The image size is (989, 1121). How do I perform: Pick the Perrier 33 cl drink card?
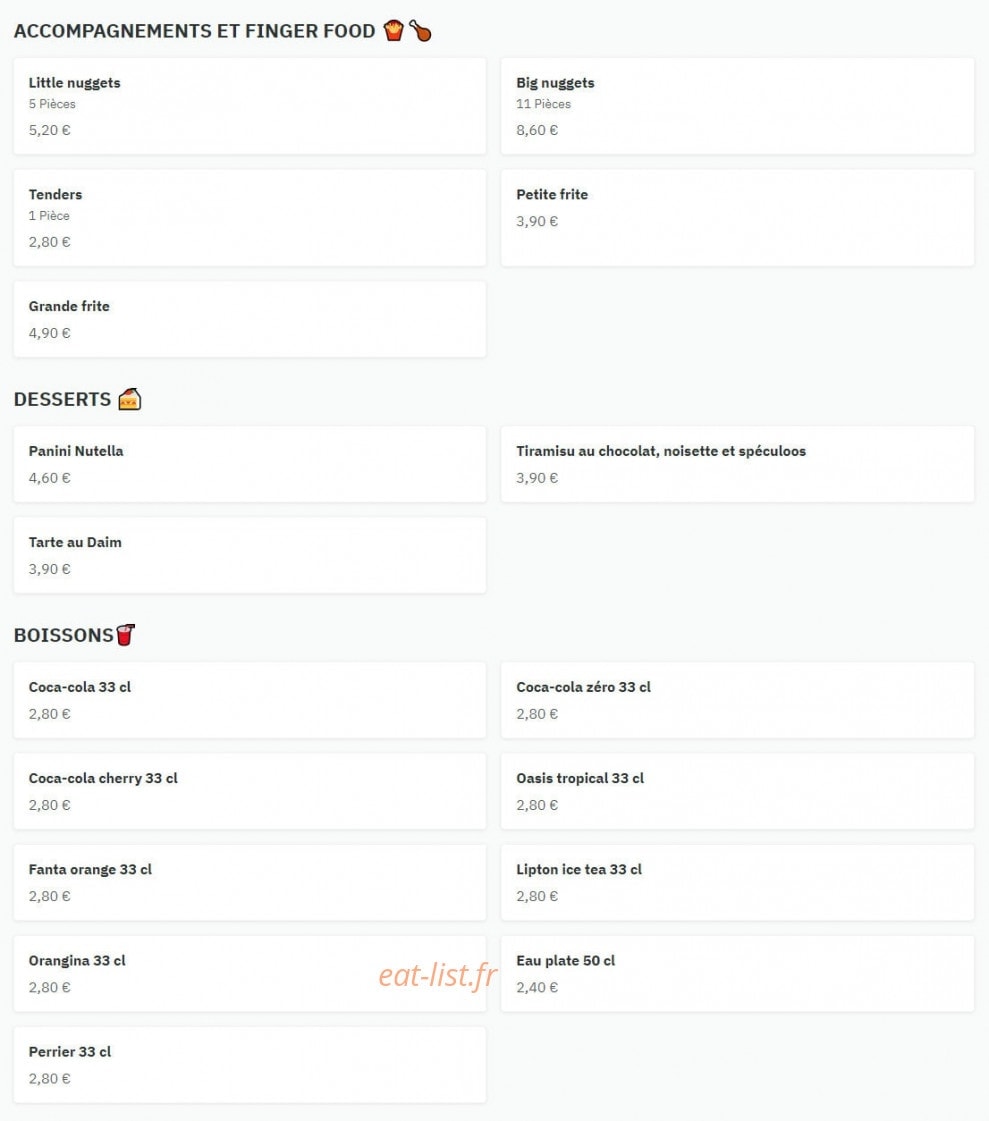point(250,1065)
